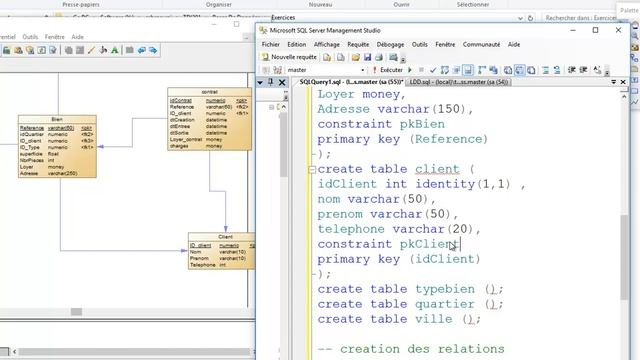640x360 pixels.
Task: Collapse the create table client block
Action: click(x=312, y=169)
